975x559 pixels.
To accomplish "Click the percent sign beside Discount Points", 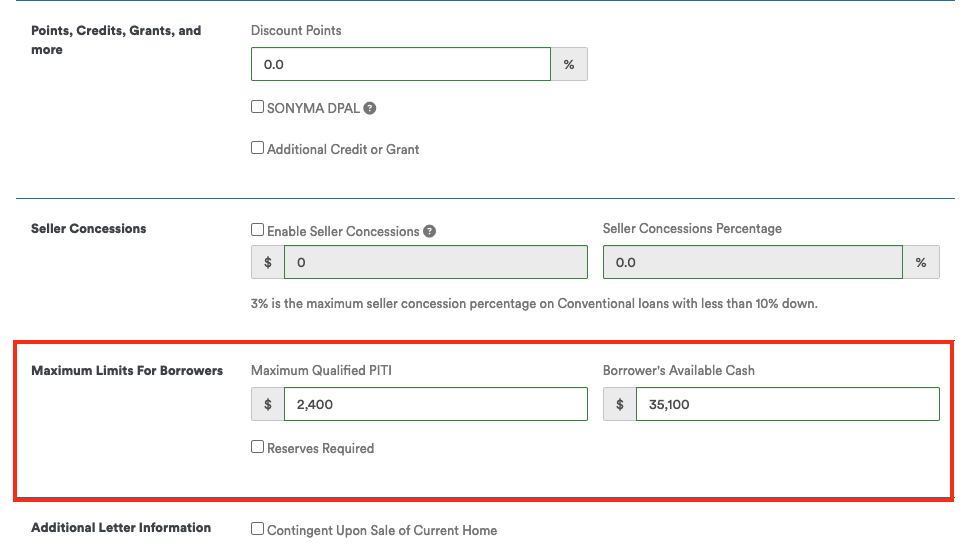I will [569, 64].
